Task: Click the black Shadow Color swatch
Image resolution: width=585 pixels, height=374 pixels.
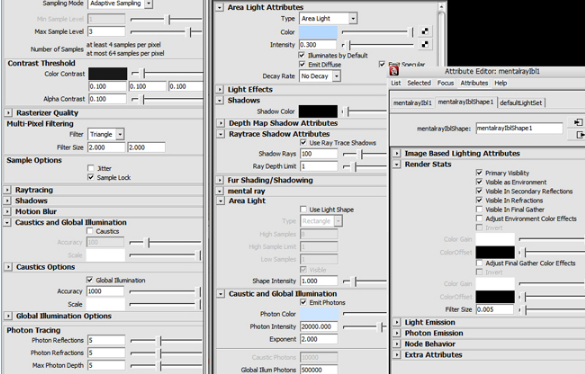Action: [318, 111]
